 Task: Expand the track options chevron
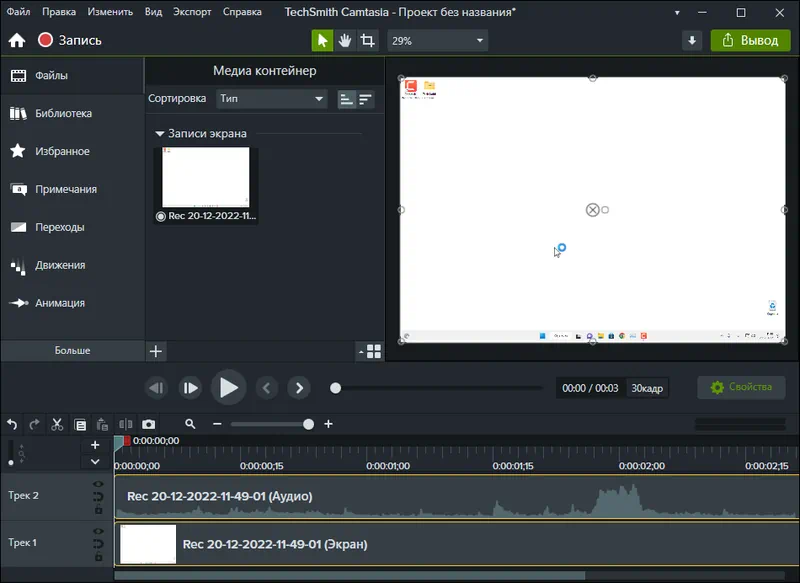[x=95, y=462]
